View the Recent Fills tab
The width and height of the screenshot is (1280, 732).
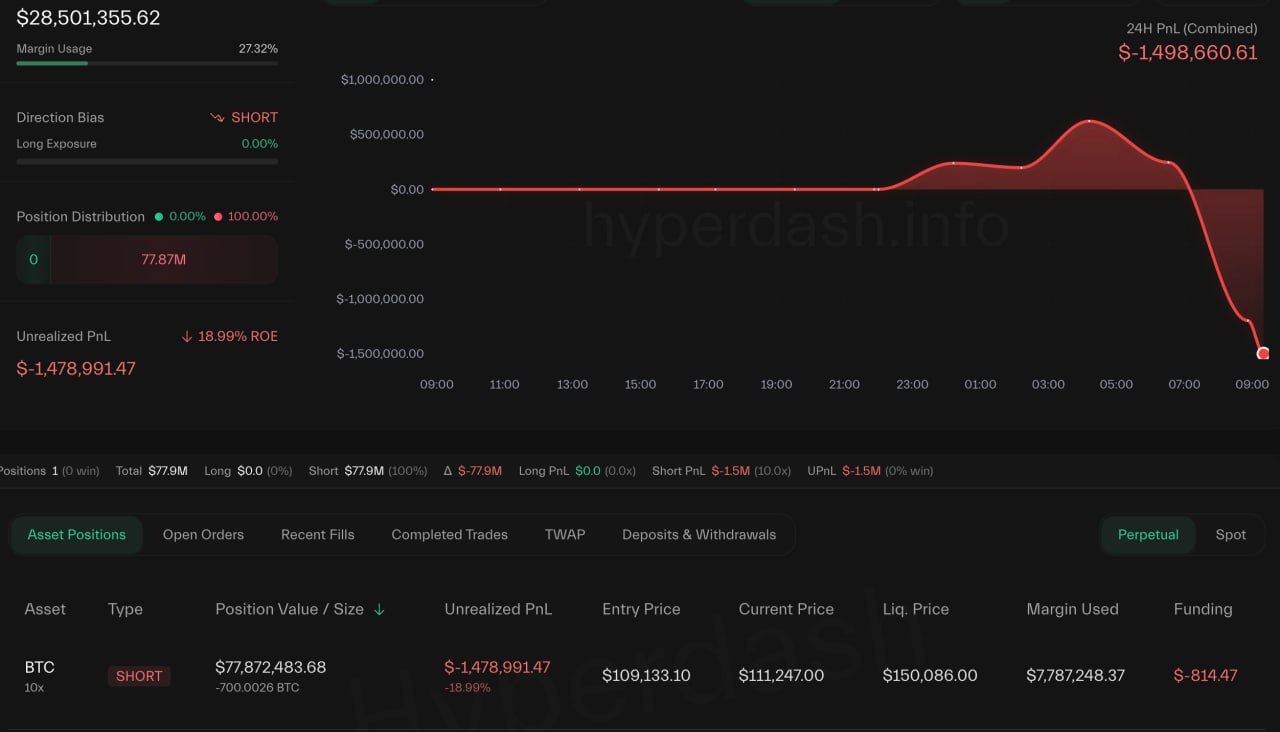[317, 535]
